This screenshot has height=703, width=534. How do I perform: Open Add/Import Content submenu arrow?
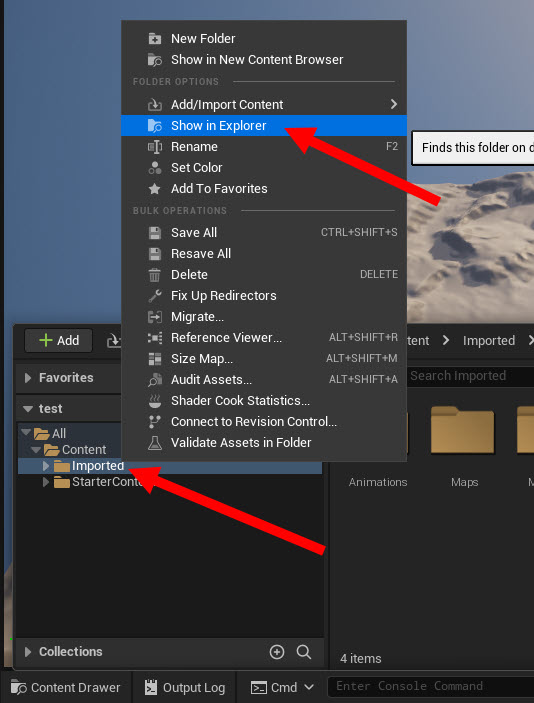coord(394,104)
